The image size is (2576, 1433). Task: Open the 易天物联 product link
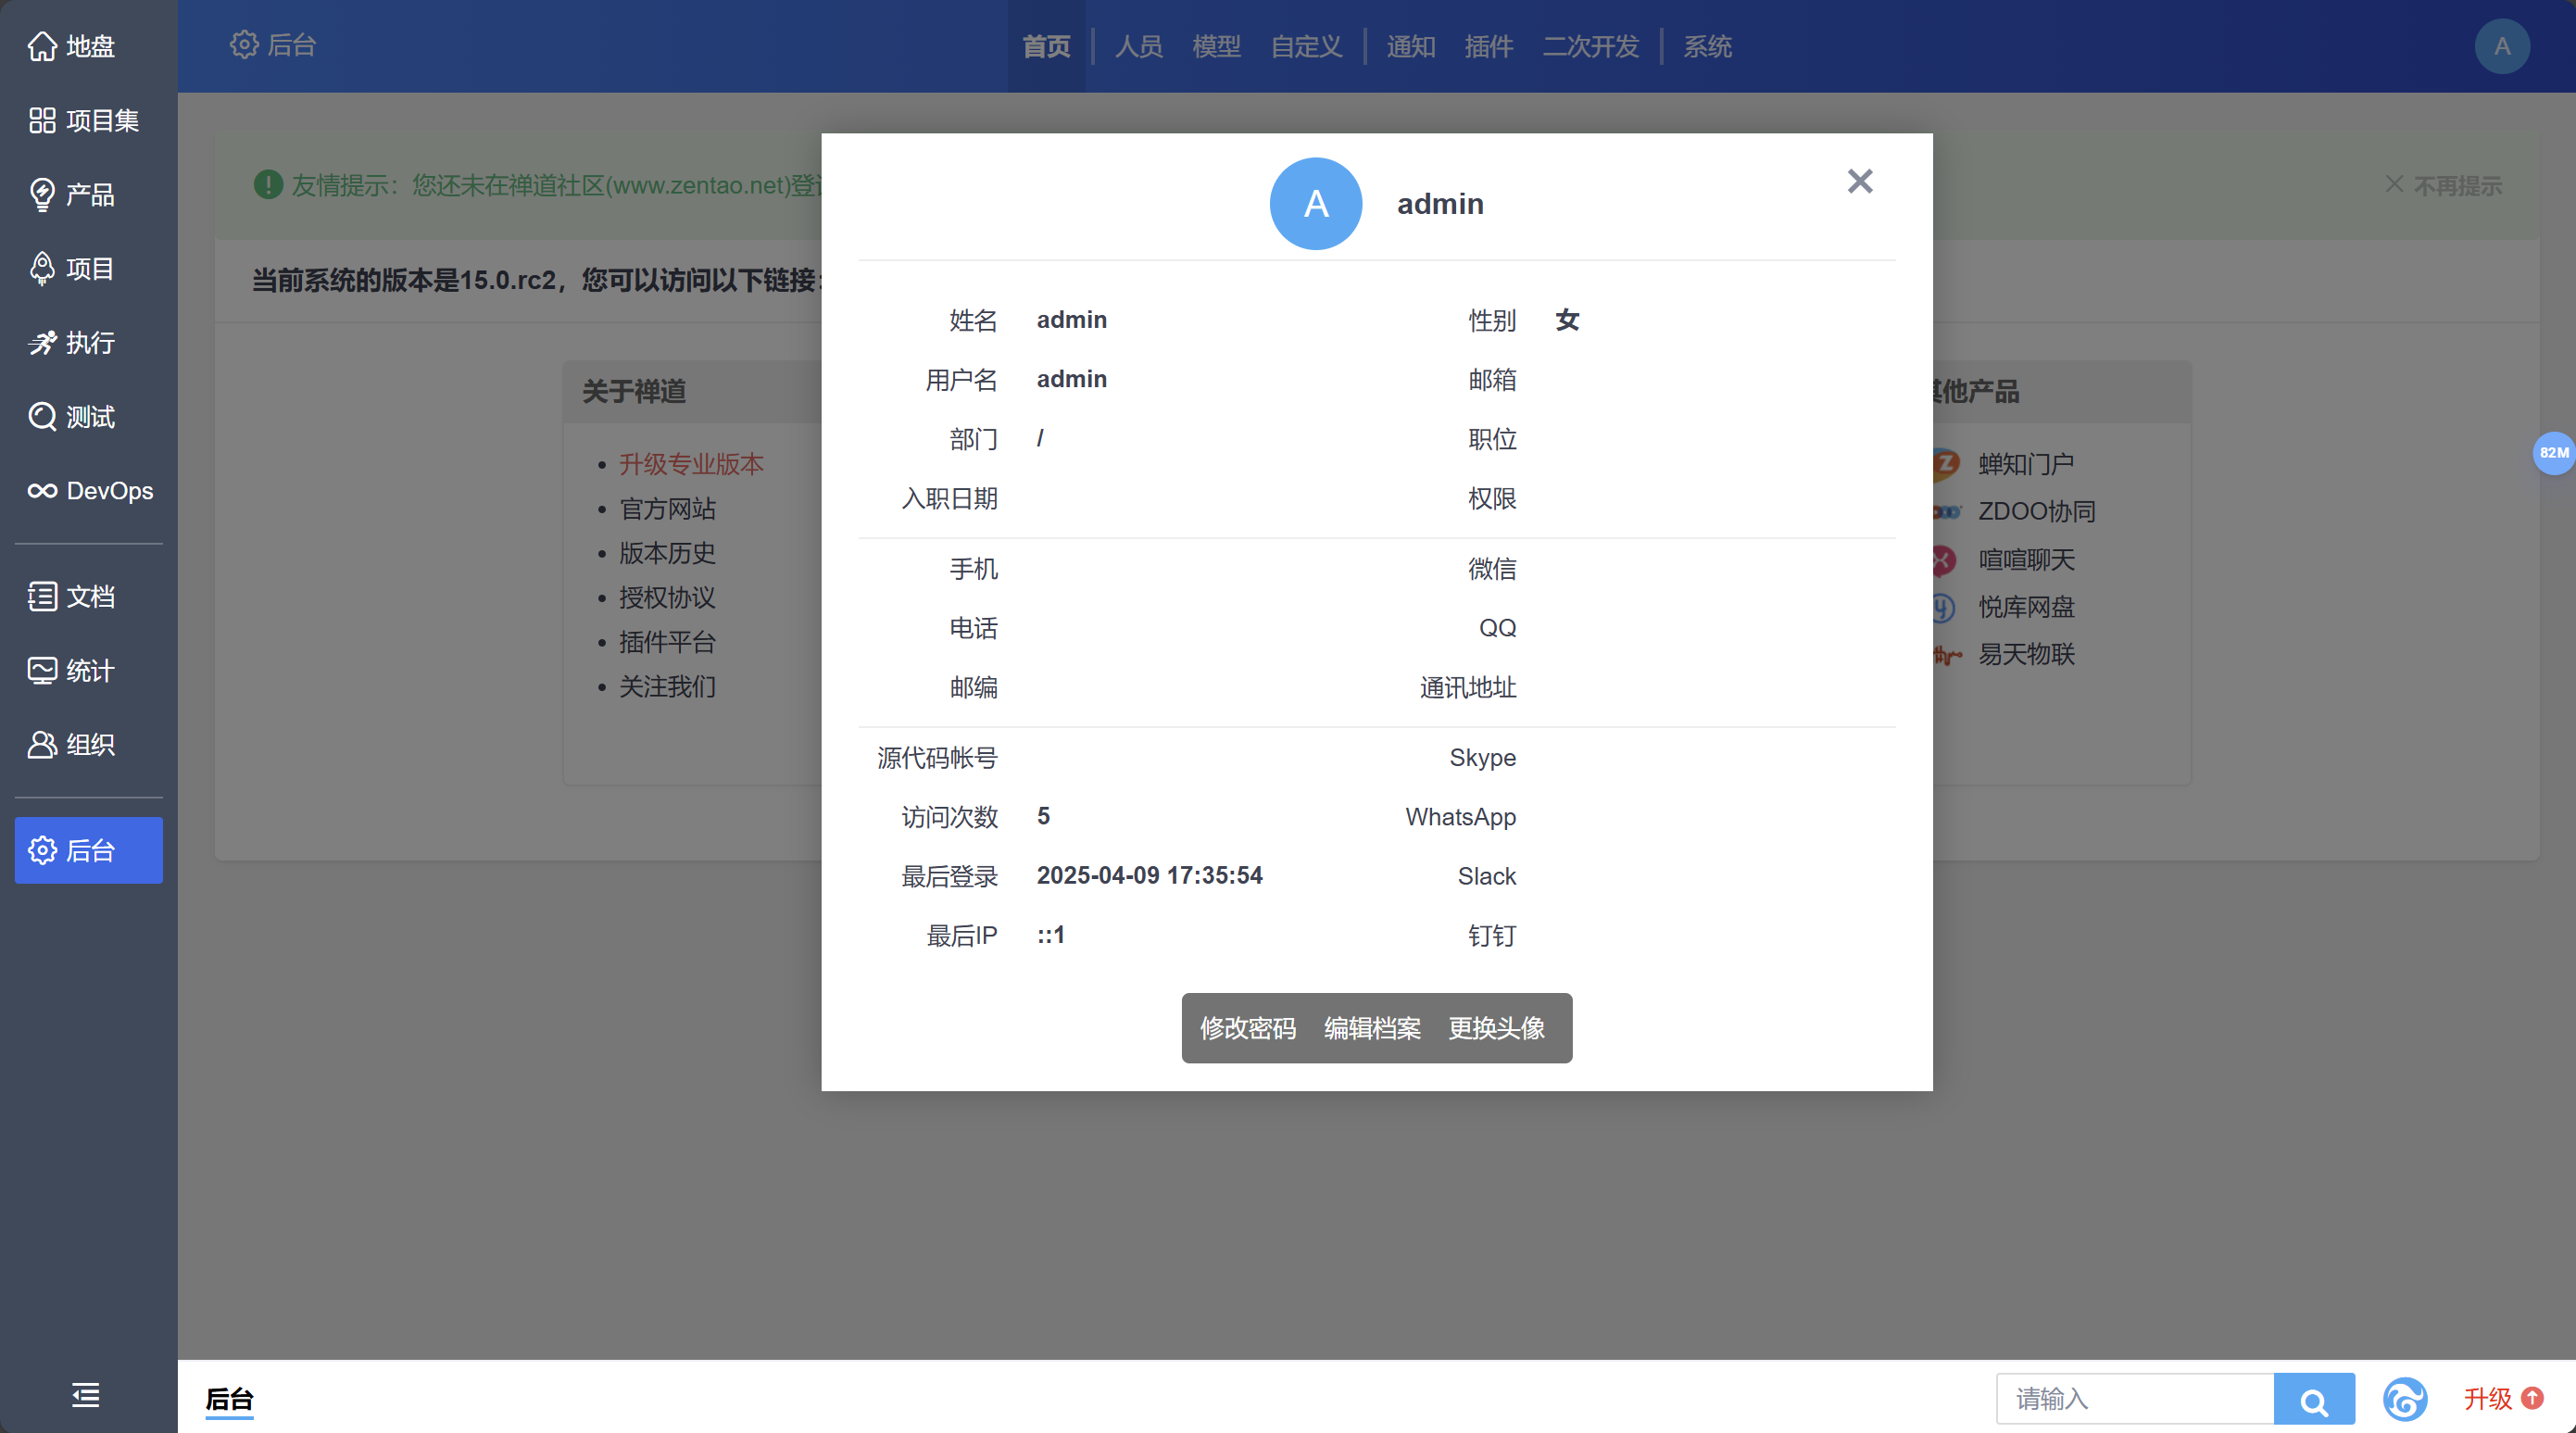pos(2025,654)
